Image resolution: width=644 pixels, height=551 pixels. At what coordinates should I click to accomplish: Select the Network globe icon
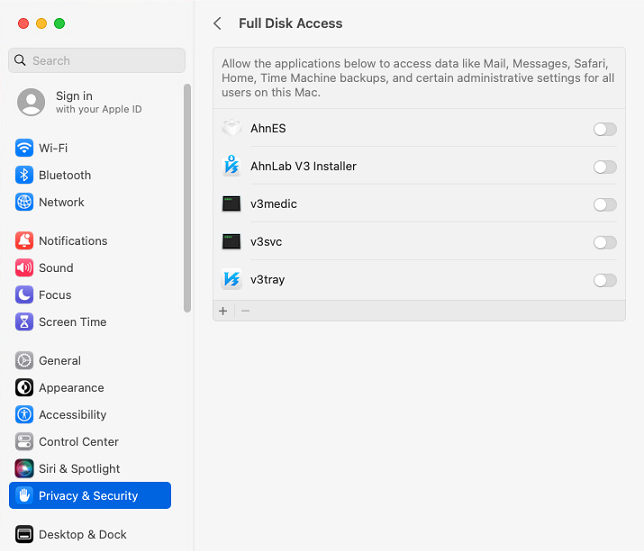pos(24,202)
